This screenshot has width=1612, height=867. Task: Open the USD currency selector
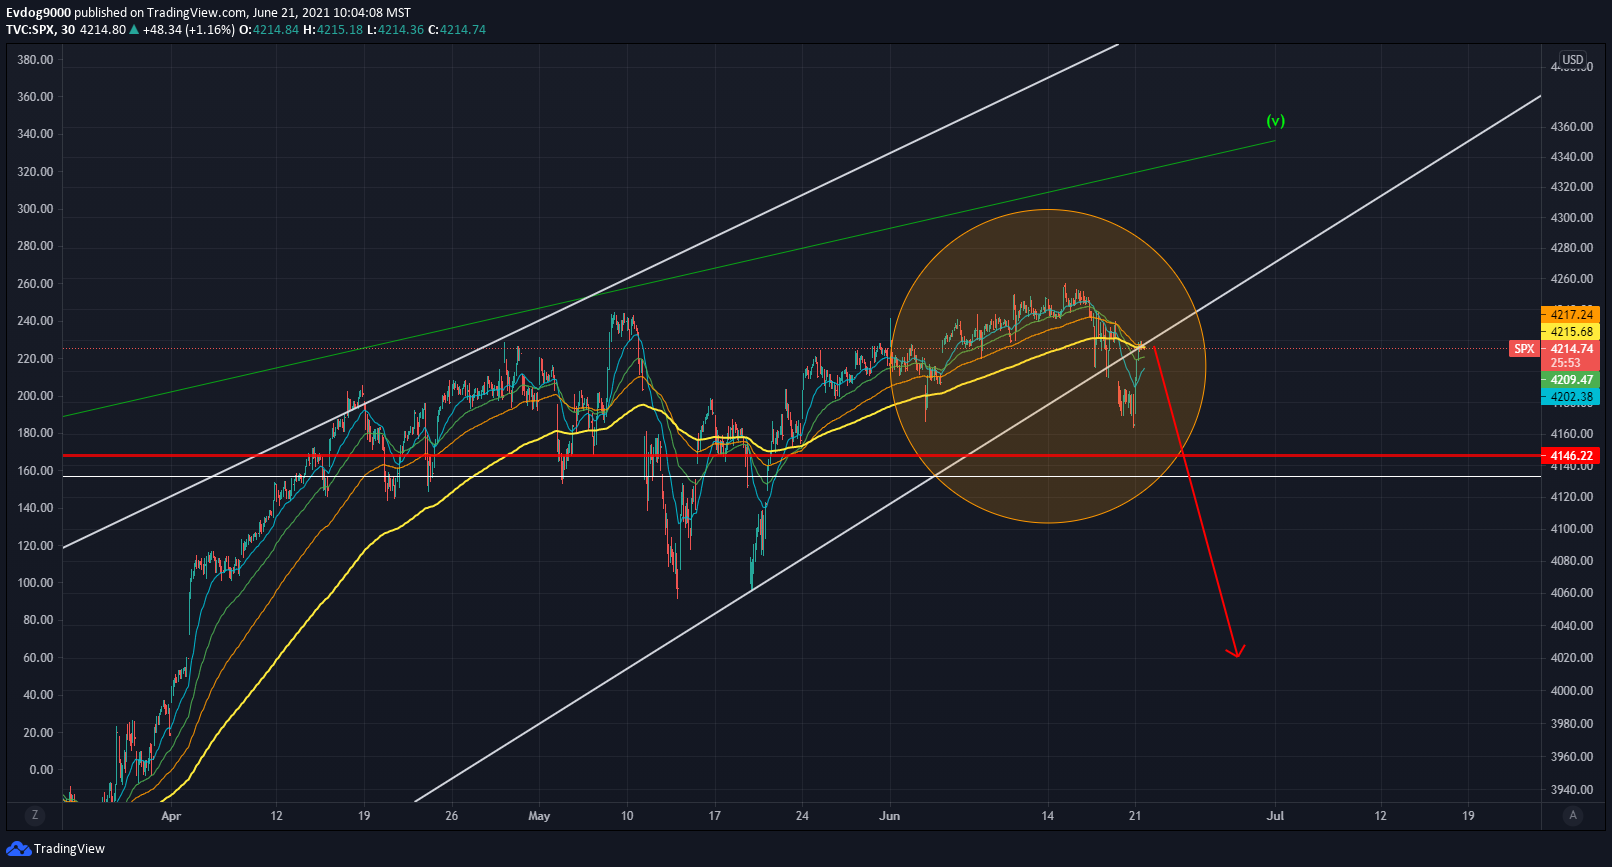click(x=1573, y=60)
